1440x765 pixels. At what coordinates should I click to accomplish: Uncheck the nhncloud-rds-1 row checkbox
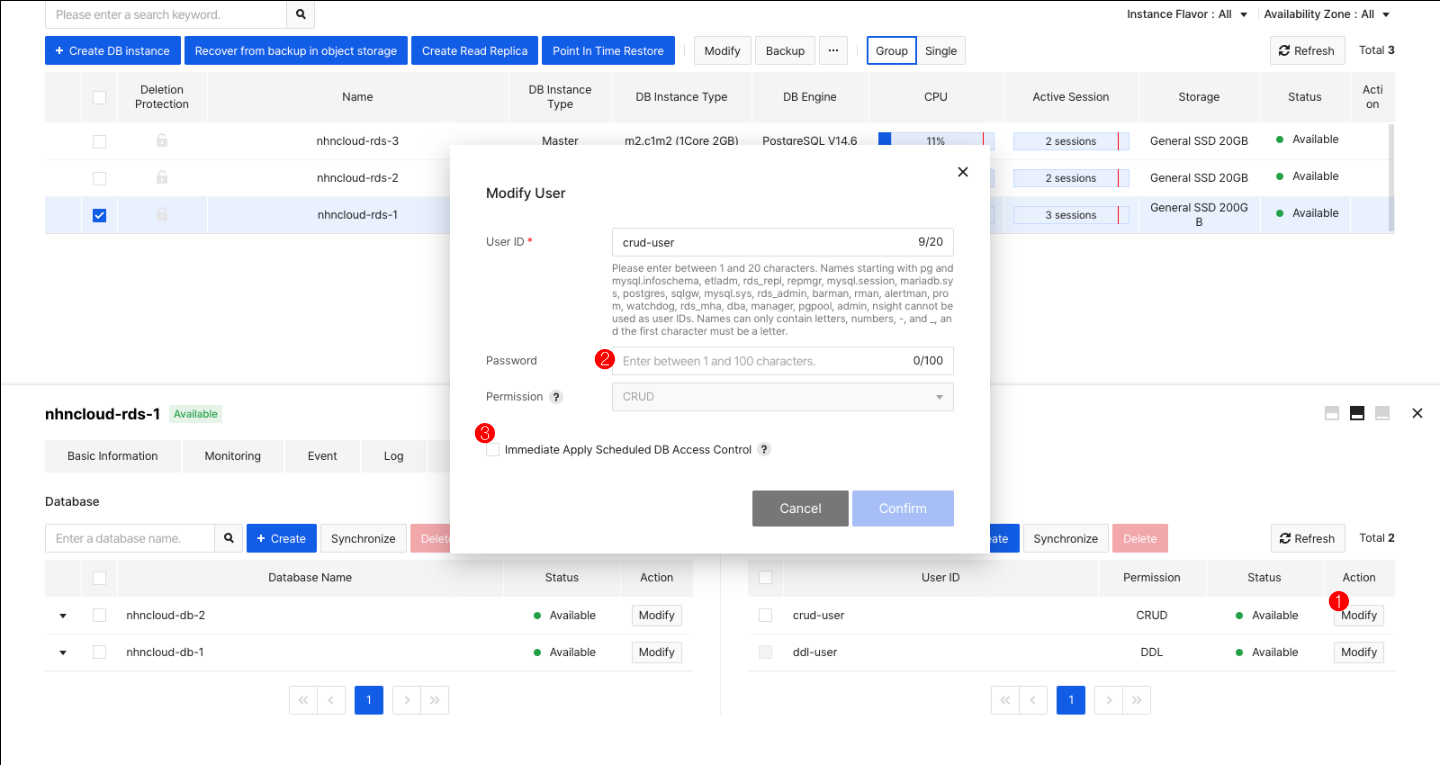click(99, 215)
